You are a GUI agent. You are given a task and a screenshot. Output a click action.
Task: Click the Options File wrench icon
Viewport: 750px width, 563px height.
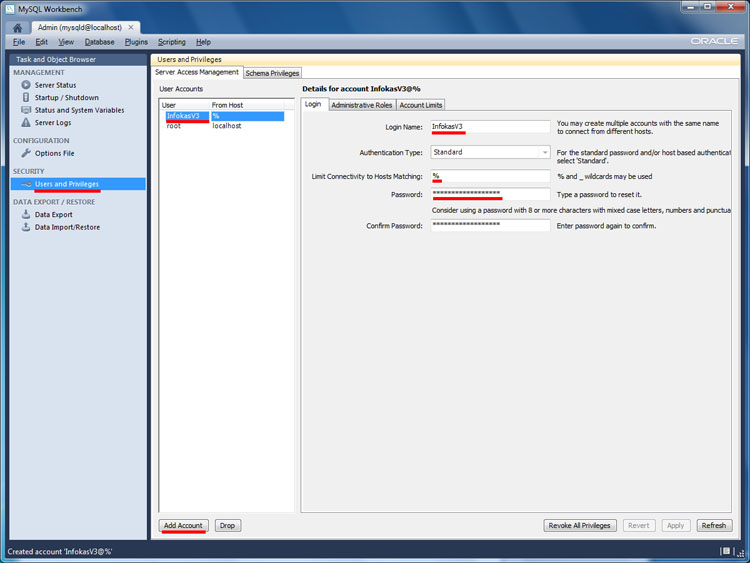click(x=26, y=154)
